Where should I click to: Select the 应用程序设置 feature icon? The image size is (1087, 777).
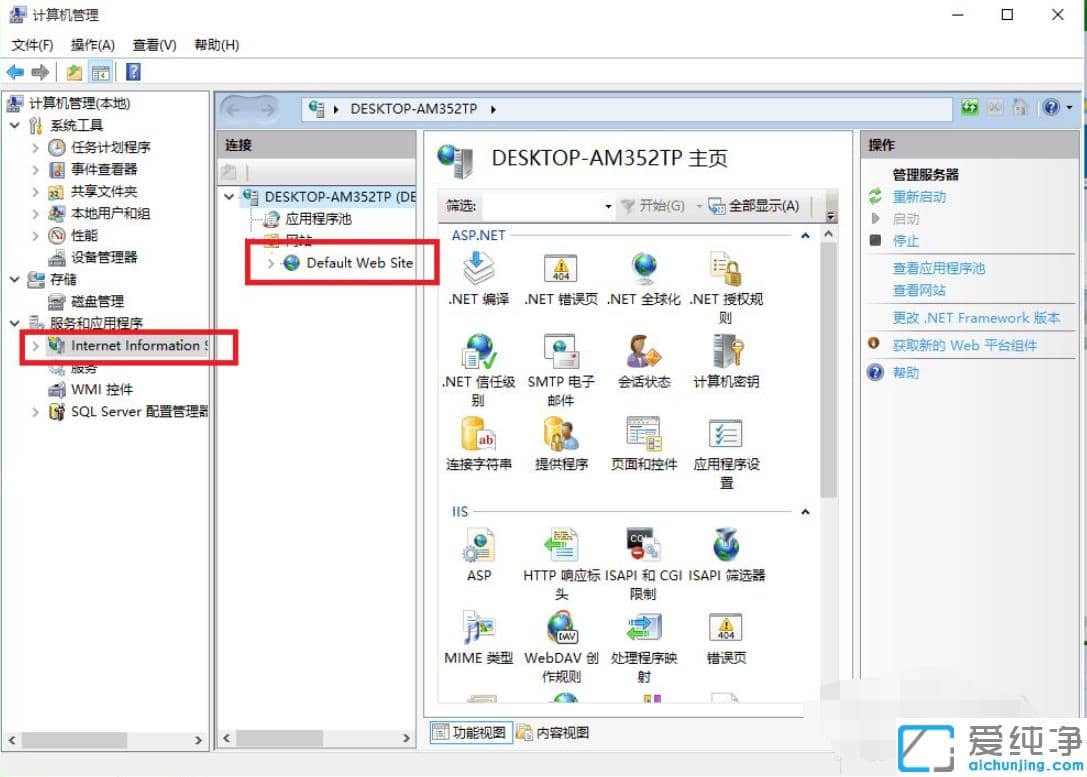pyautogui.click(x=725, y=440)
